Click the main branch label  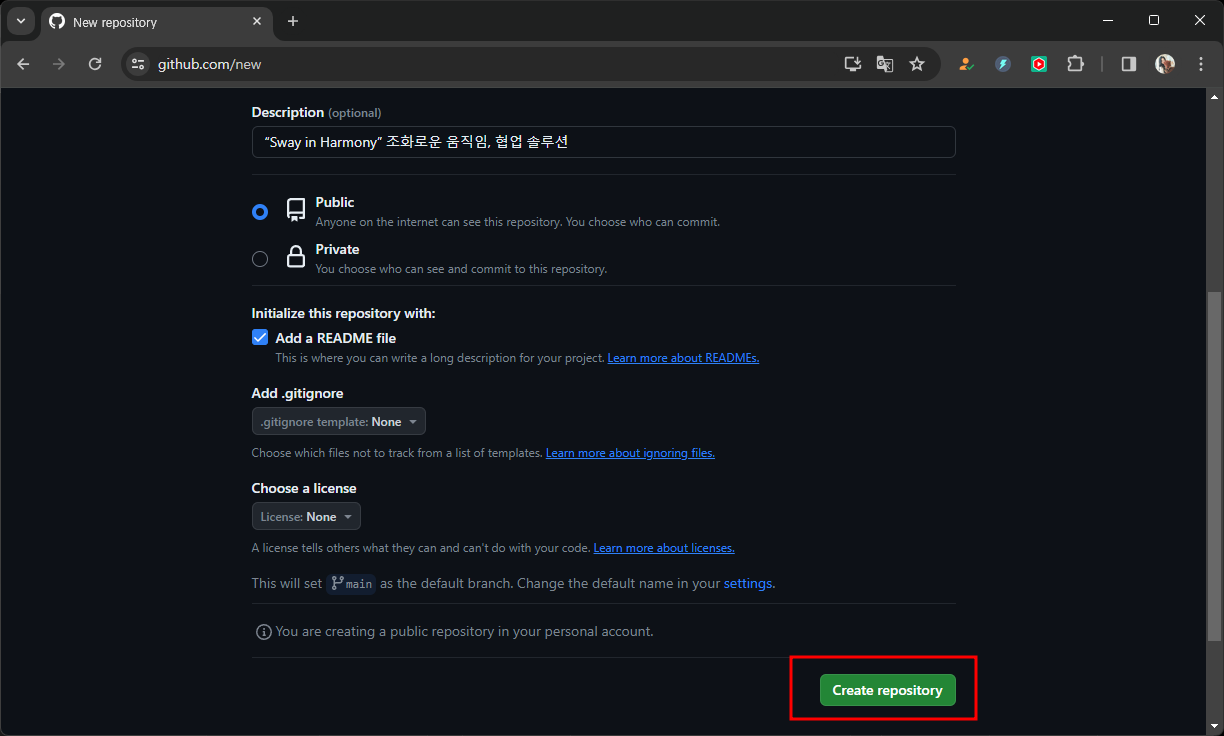tap(351, 583)
